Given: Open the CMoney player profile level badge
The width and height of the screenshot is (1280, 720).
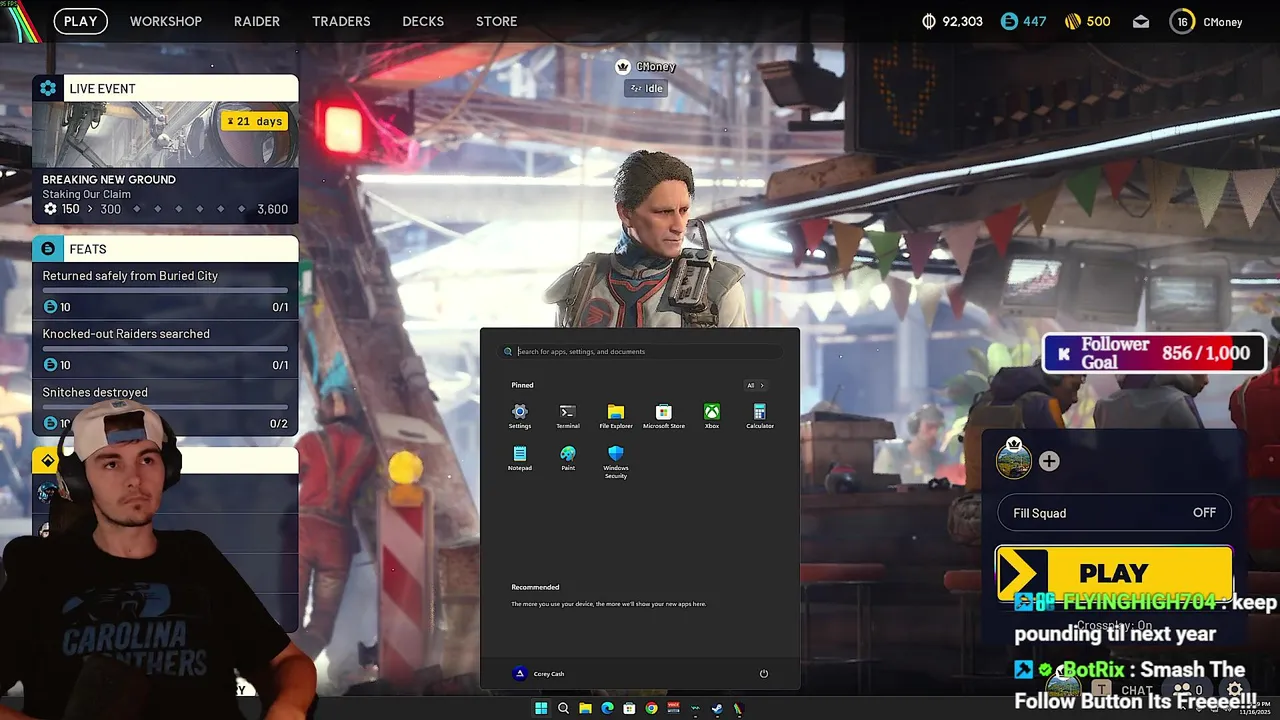Looking at the screenshot, I should pos(1182,21).
